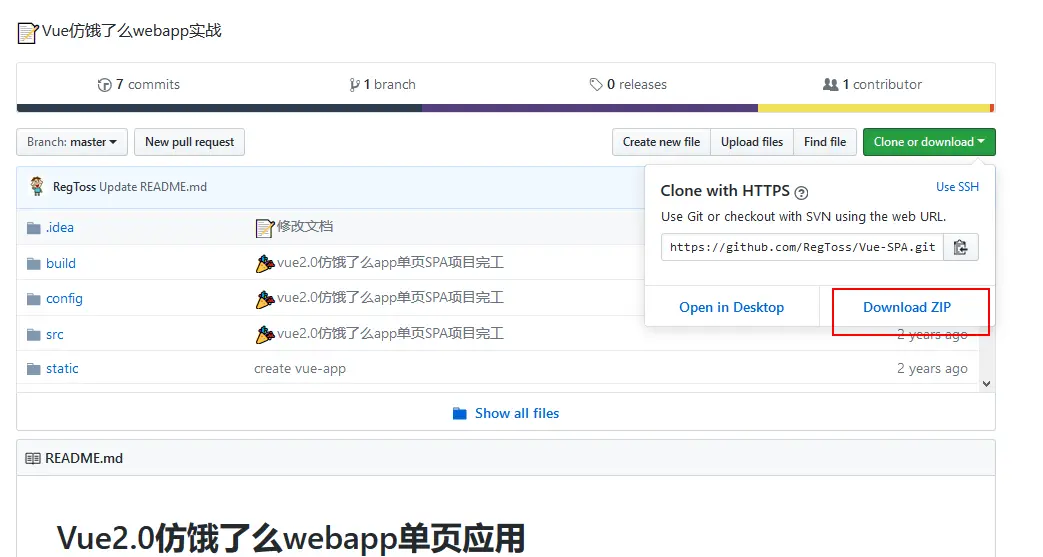The image size is (1043, 557).
Task: Open the .idea folder link
Action: pyautogui.click(x=60, y=228)
